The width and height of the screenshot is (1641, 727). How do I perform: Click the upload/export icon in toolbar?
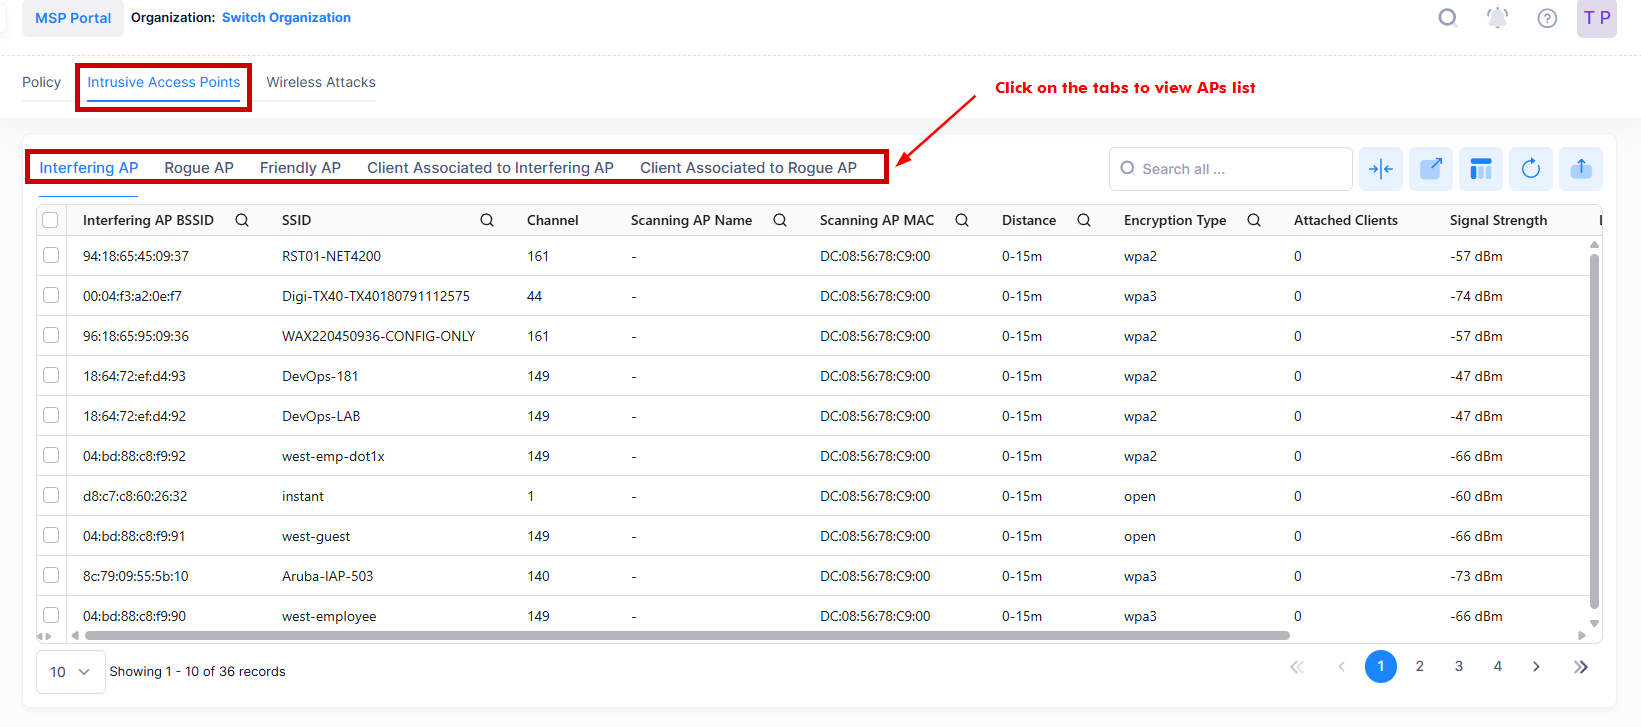click(1581, 169)
